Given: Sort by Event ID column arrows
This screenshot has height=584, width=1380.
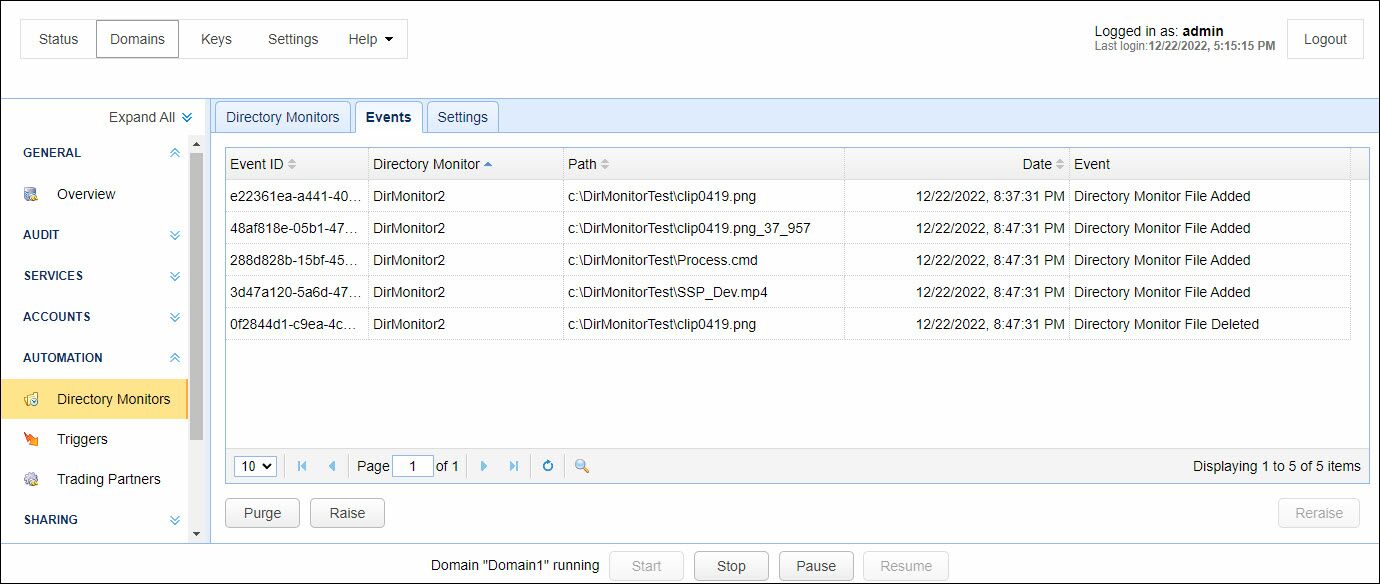Looking at the screenshot, I should 292,164.
